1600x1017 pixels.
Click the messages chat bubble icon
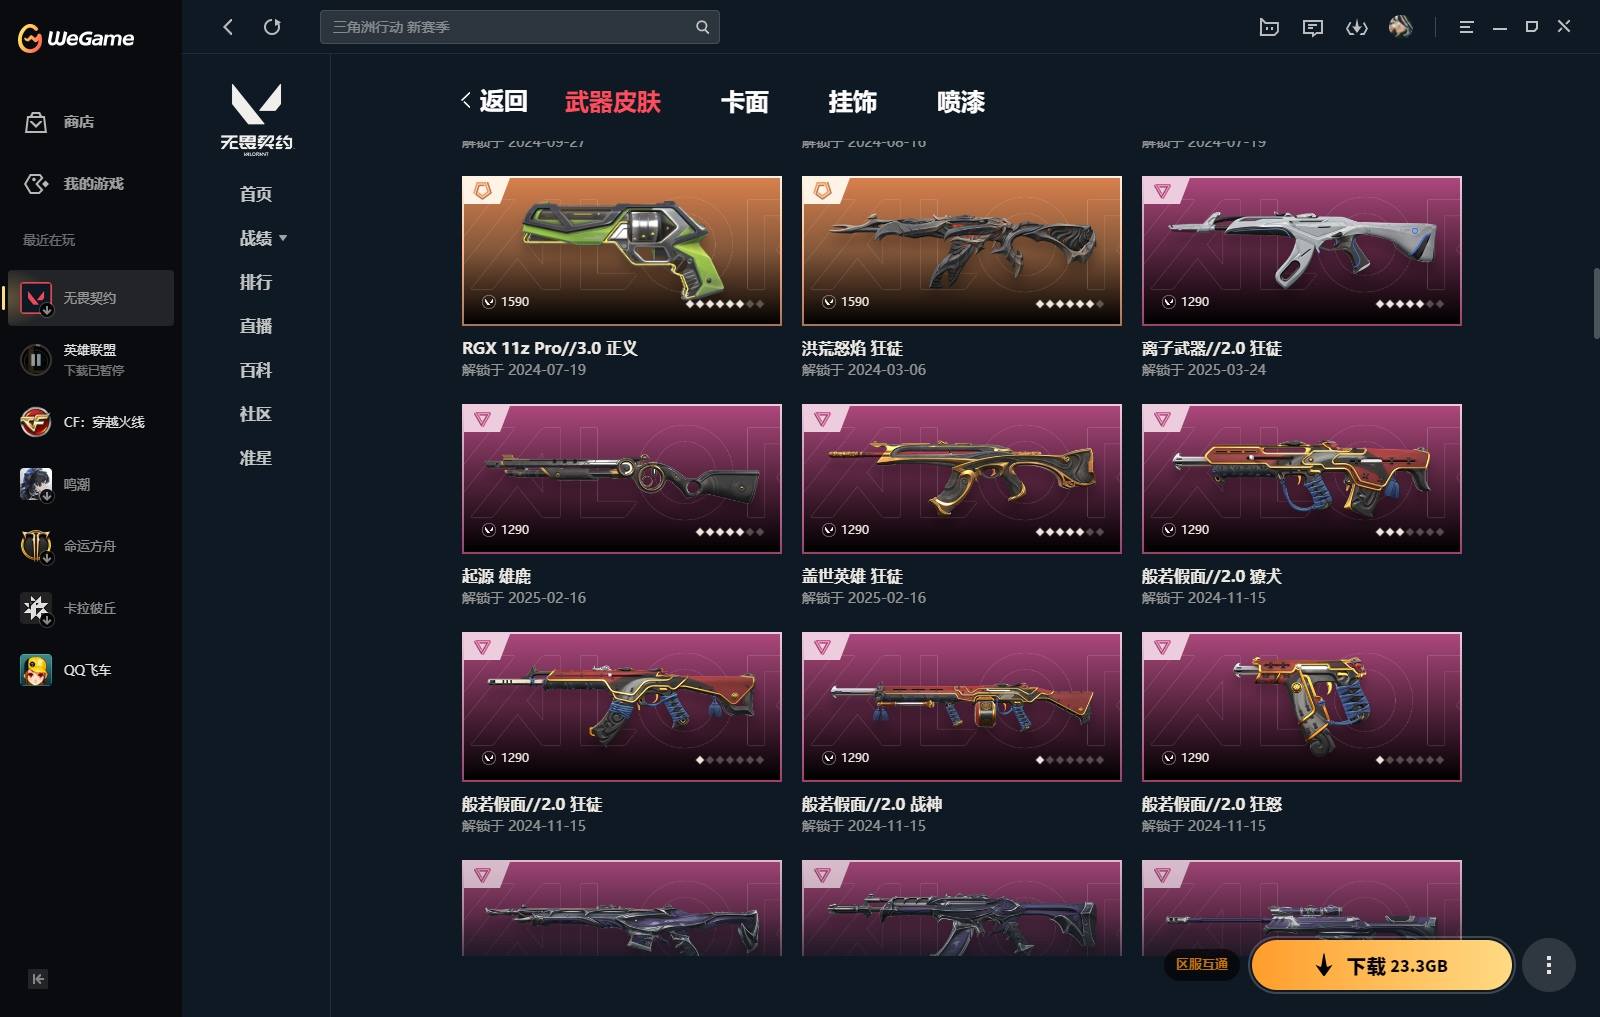pyautogui.click(x=1313, y=27)
